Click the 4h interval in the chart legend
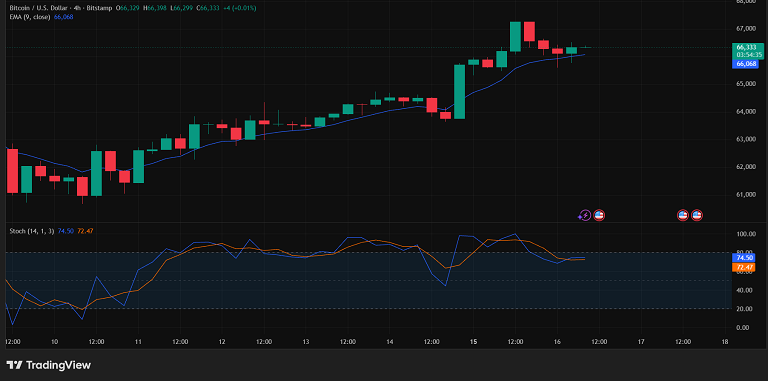Image resolution: width=768 pixels, height=381 pixels. pyautogui.click(x=77, y=8)
